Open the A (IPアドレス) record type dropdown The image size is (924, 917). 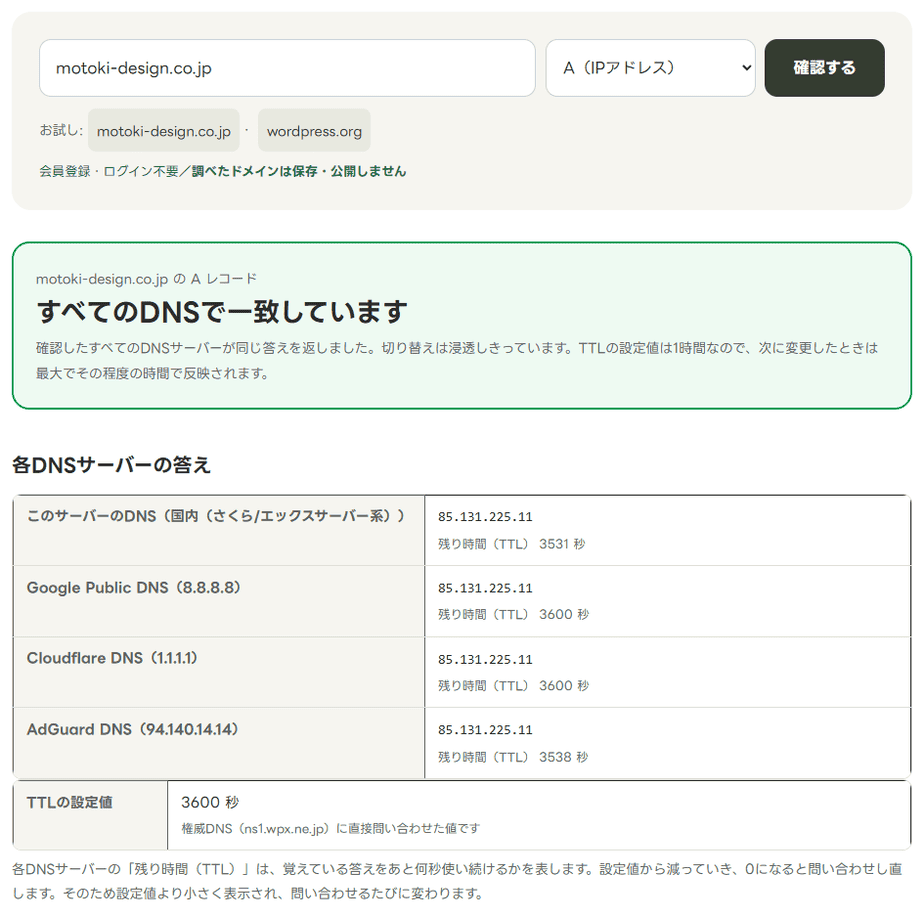(x=650, y=68)
